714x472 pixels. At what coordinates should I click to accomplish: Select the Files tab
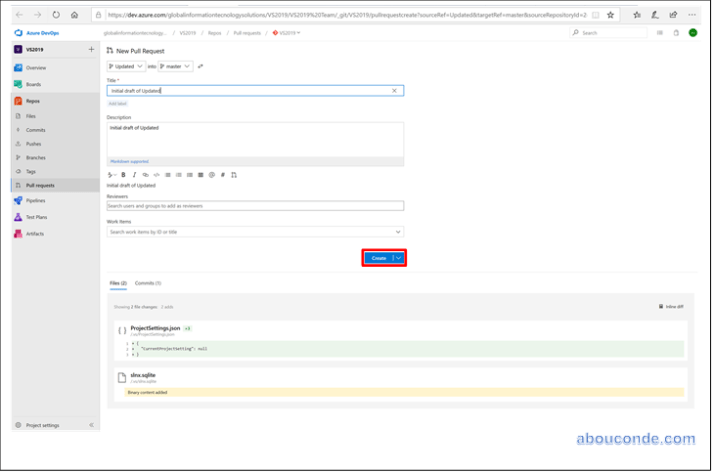[118, 283]
